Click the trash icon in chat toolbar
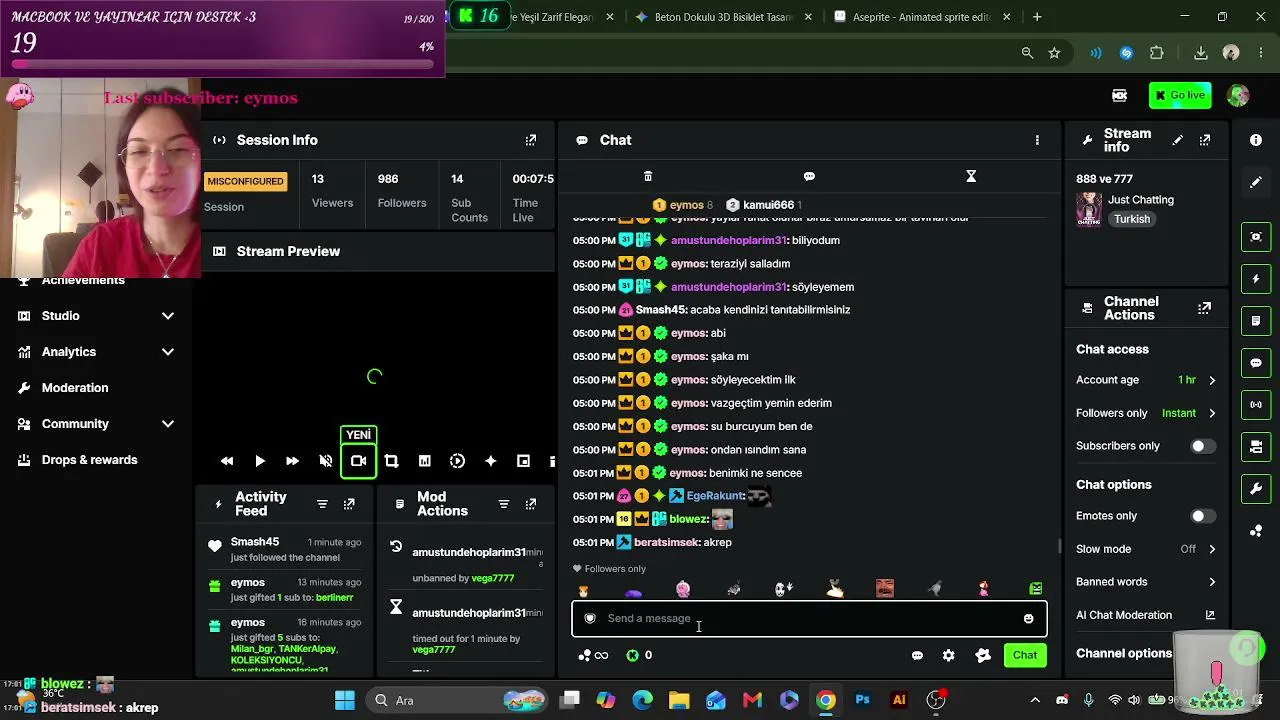Viewport: 1280px width, 720px height. point(648,176)
